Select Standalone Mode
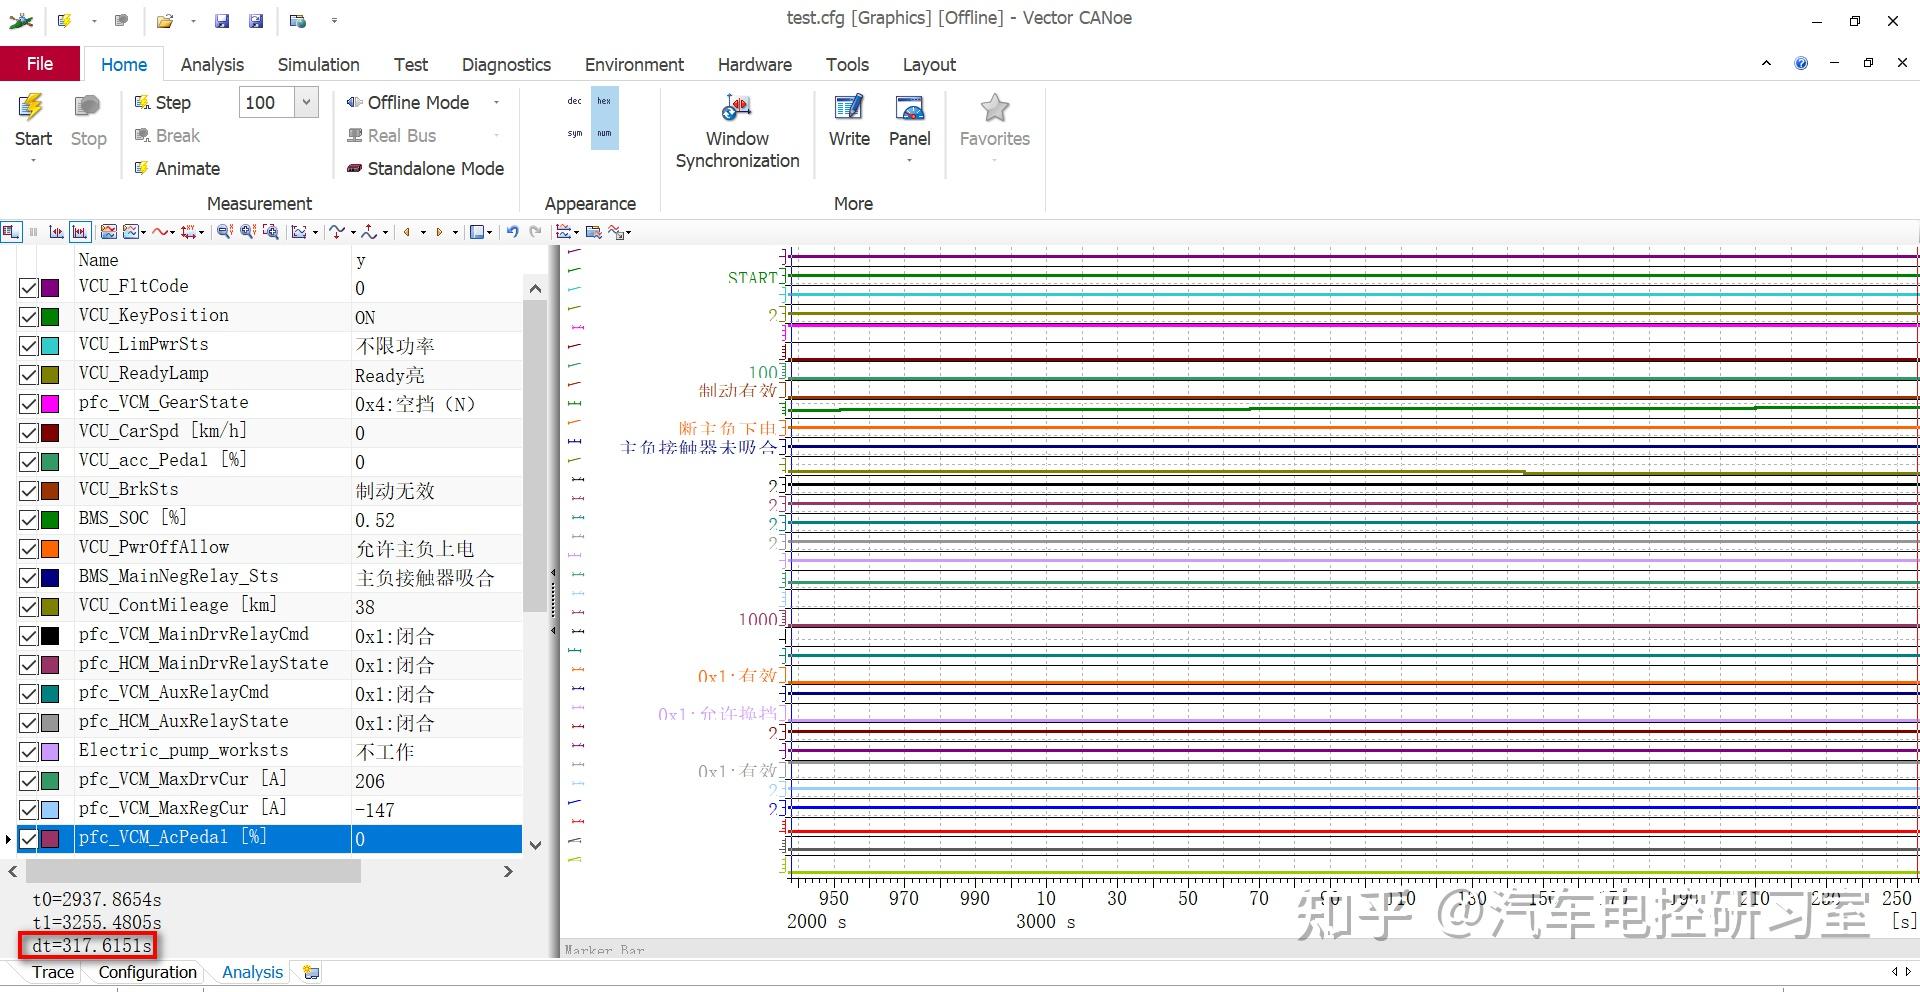 [x=435, y=169]
